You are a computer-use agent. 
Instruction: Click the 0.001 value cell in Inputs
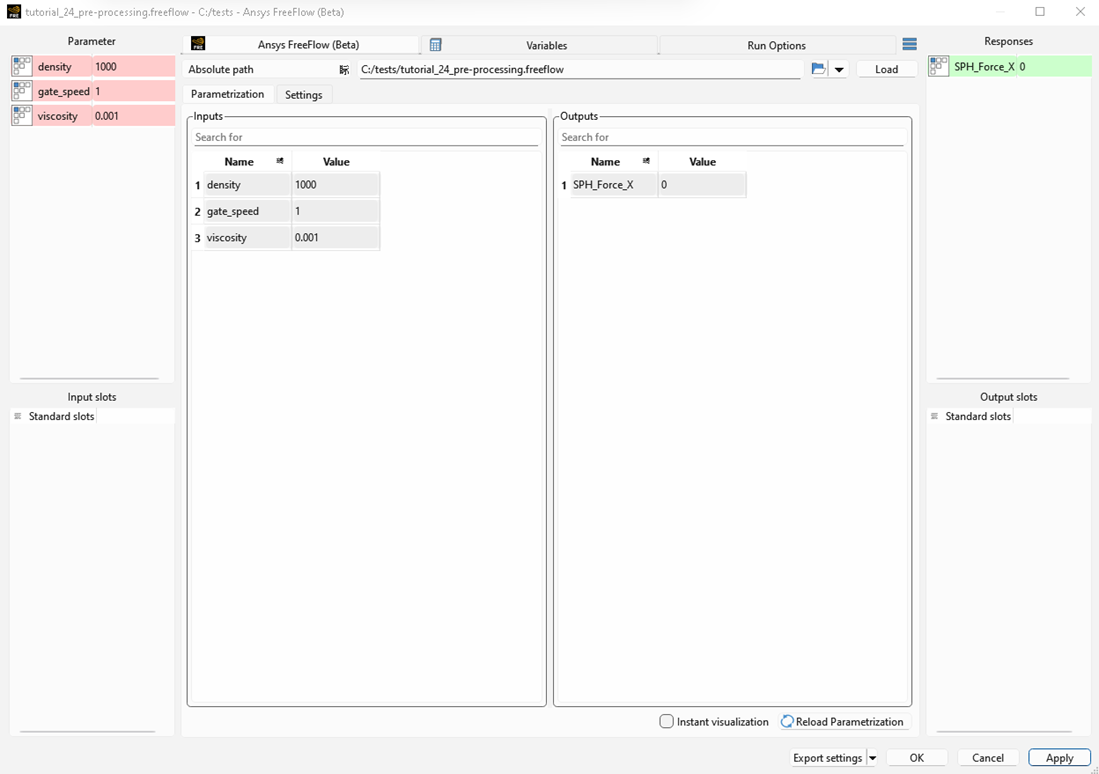click(336, 238)
